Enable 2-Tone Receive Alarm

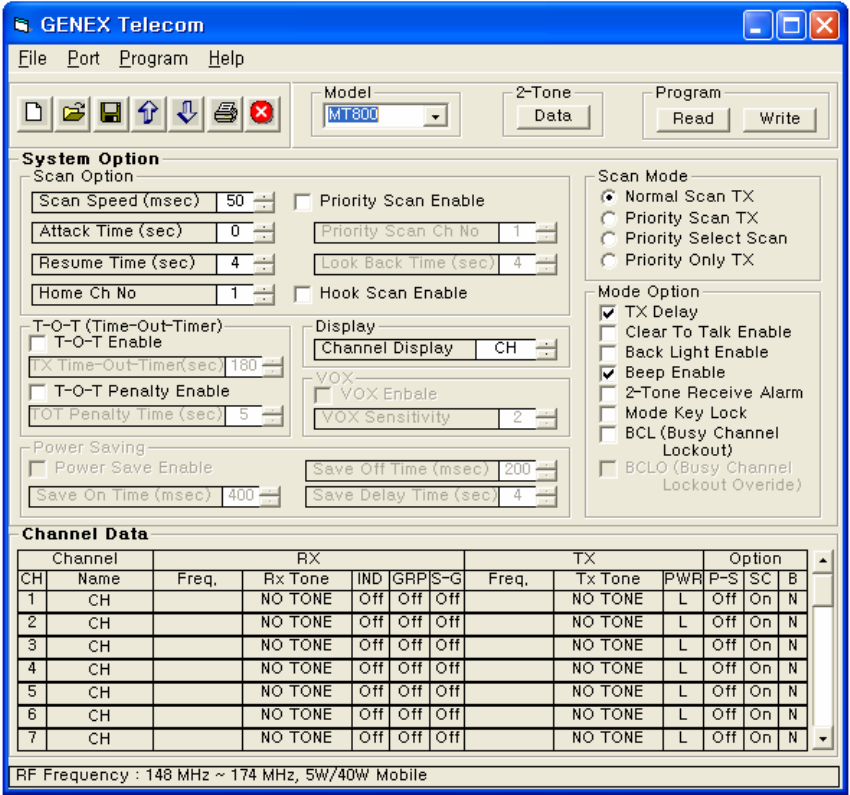608,393
